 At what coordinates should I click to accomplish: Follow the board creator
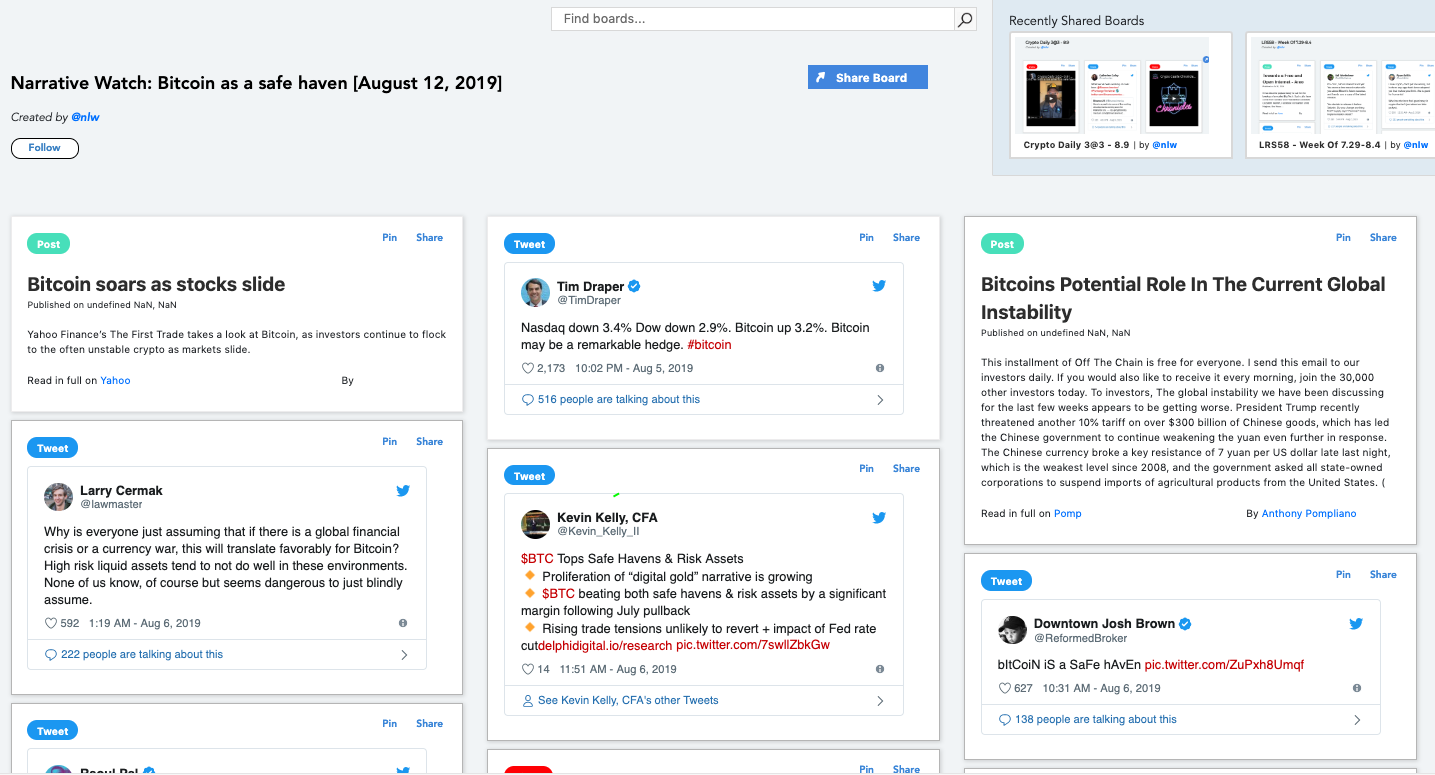pyautogui.click(x=45, y=148)
